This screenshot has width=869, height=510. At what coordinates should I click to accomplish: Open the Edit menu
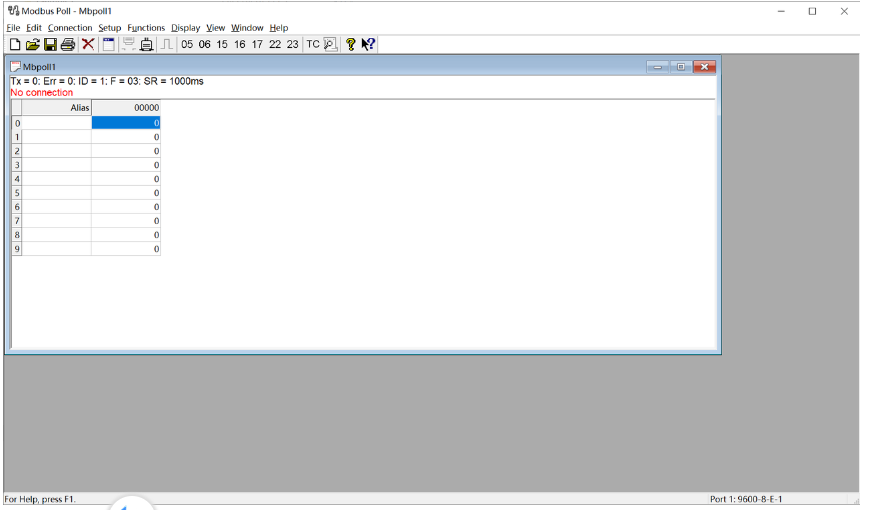[x=34, y=28]
